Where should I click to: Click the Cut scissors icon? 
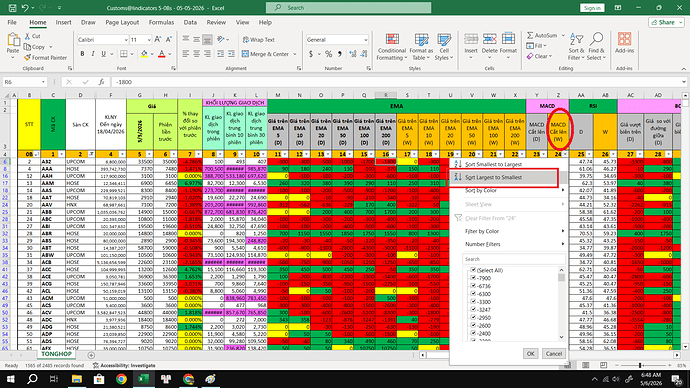(27, 36)
